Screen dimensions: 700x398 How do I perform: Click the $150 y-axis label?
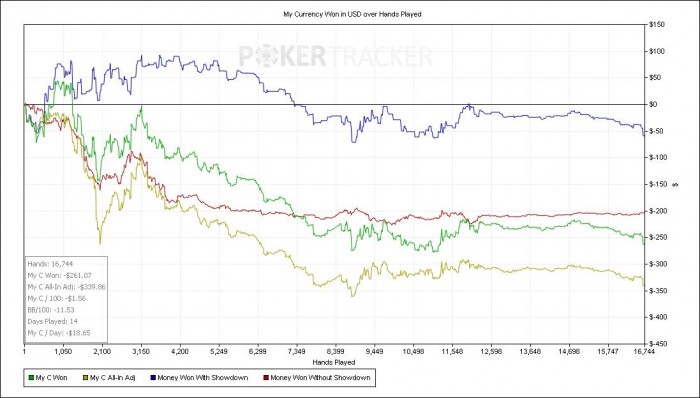click(x=657, y=25)
